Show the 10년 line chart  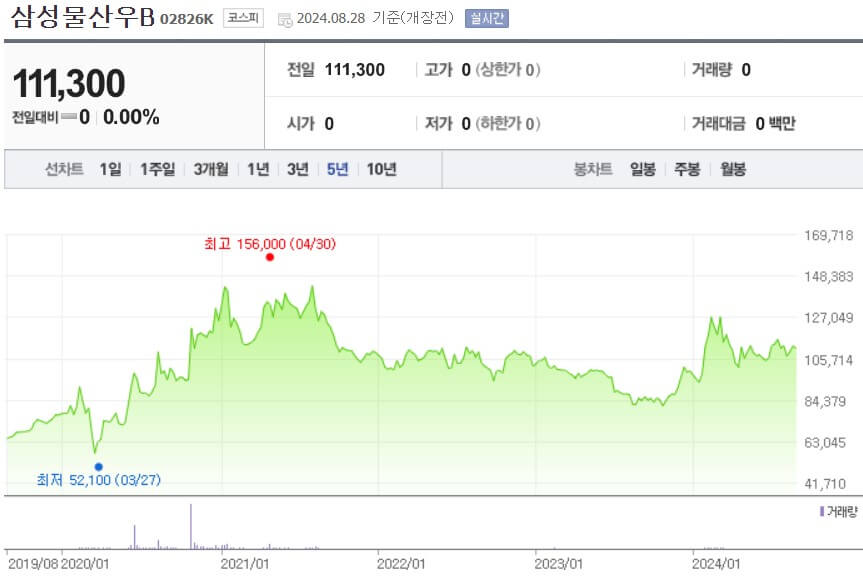[x=381, y=169]
